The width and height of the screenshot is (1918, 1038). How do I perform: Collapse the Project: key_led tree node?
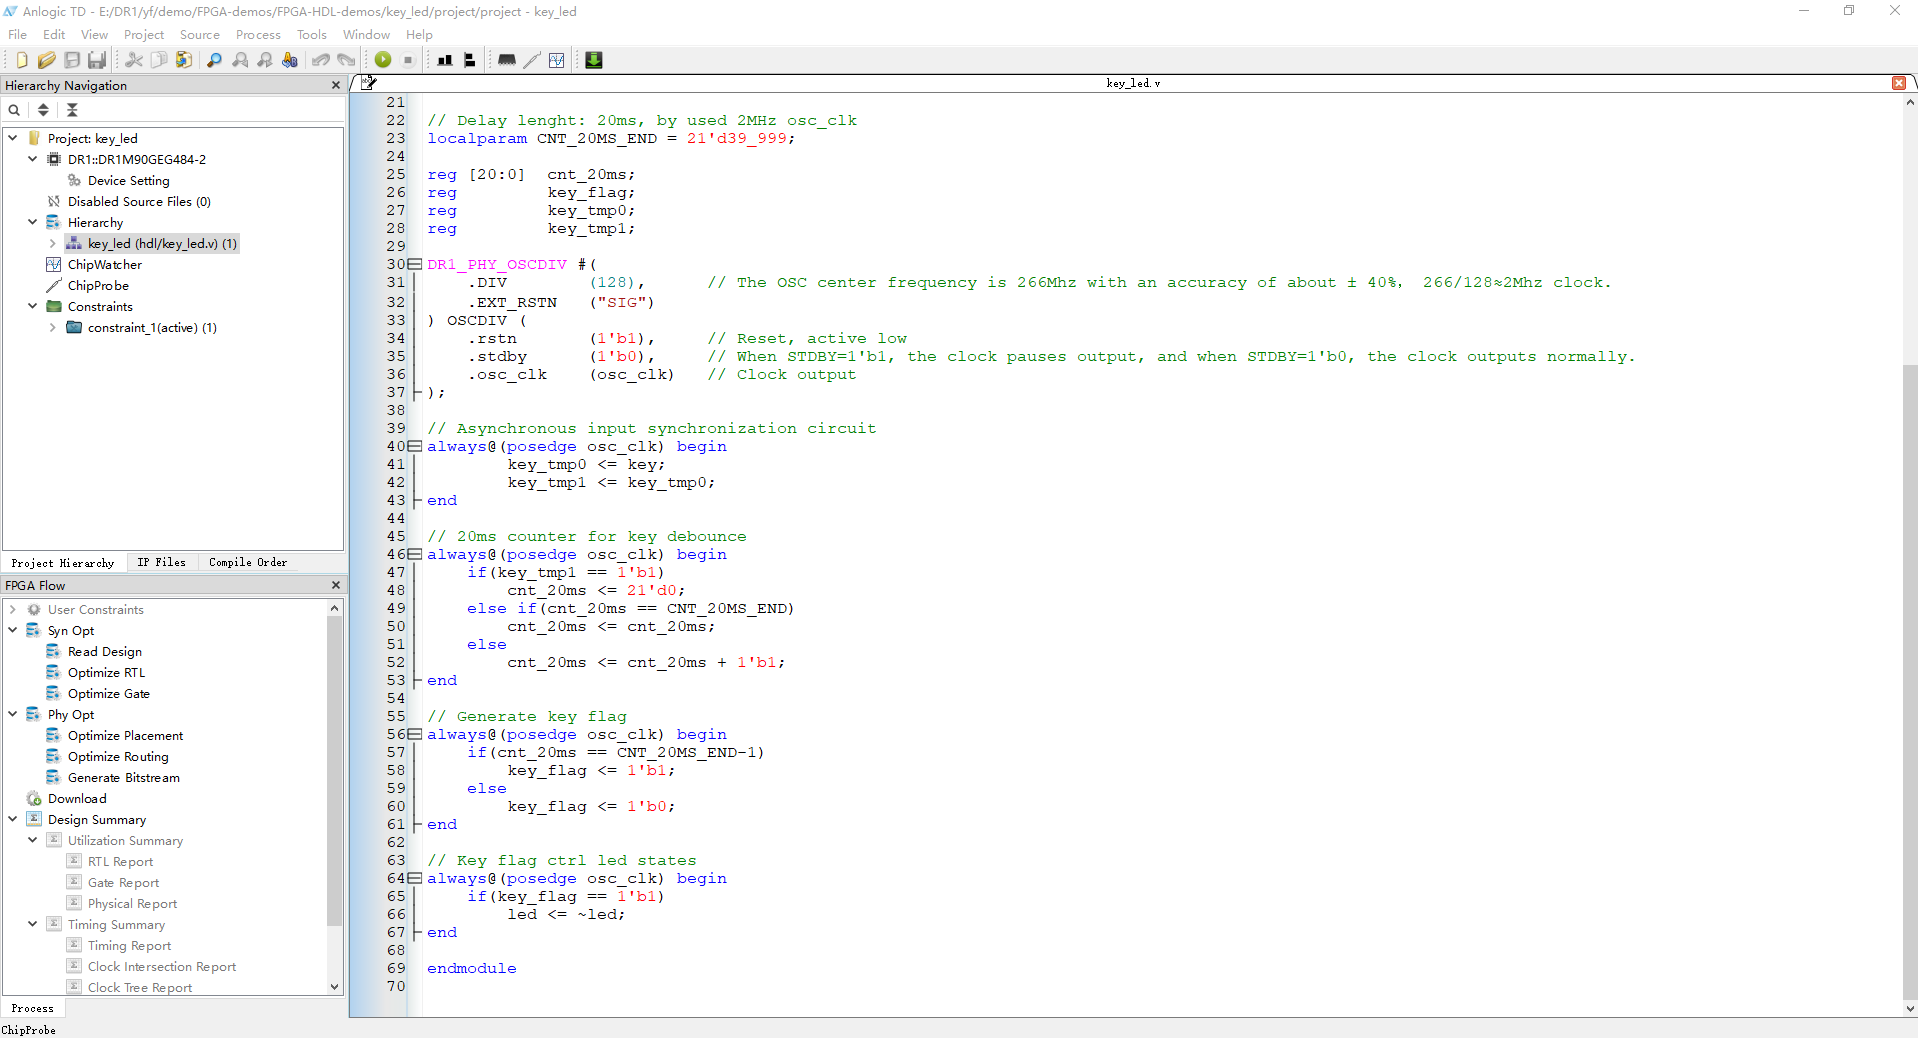coord(13,138)
